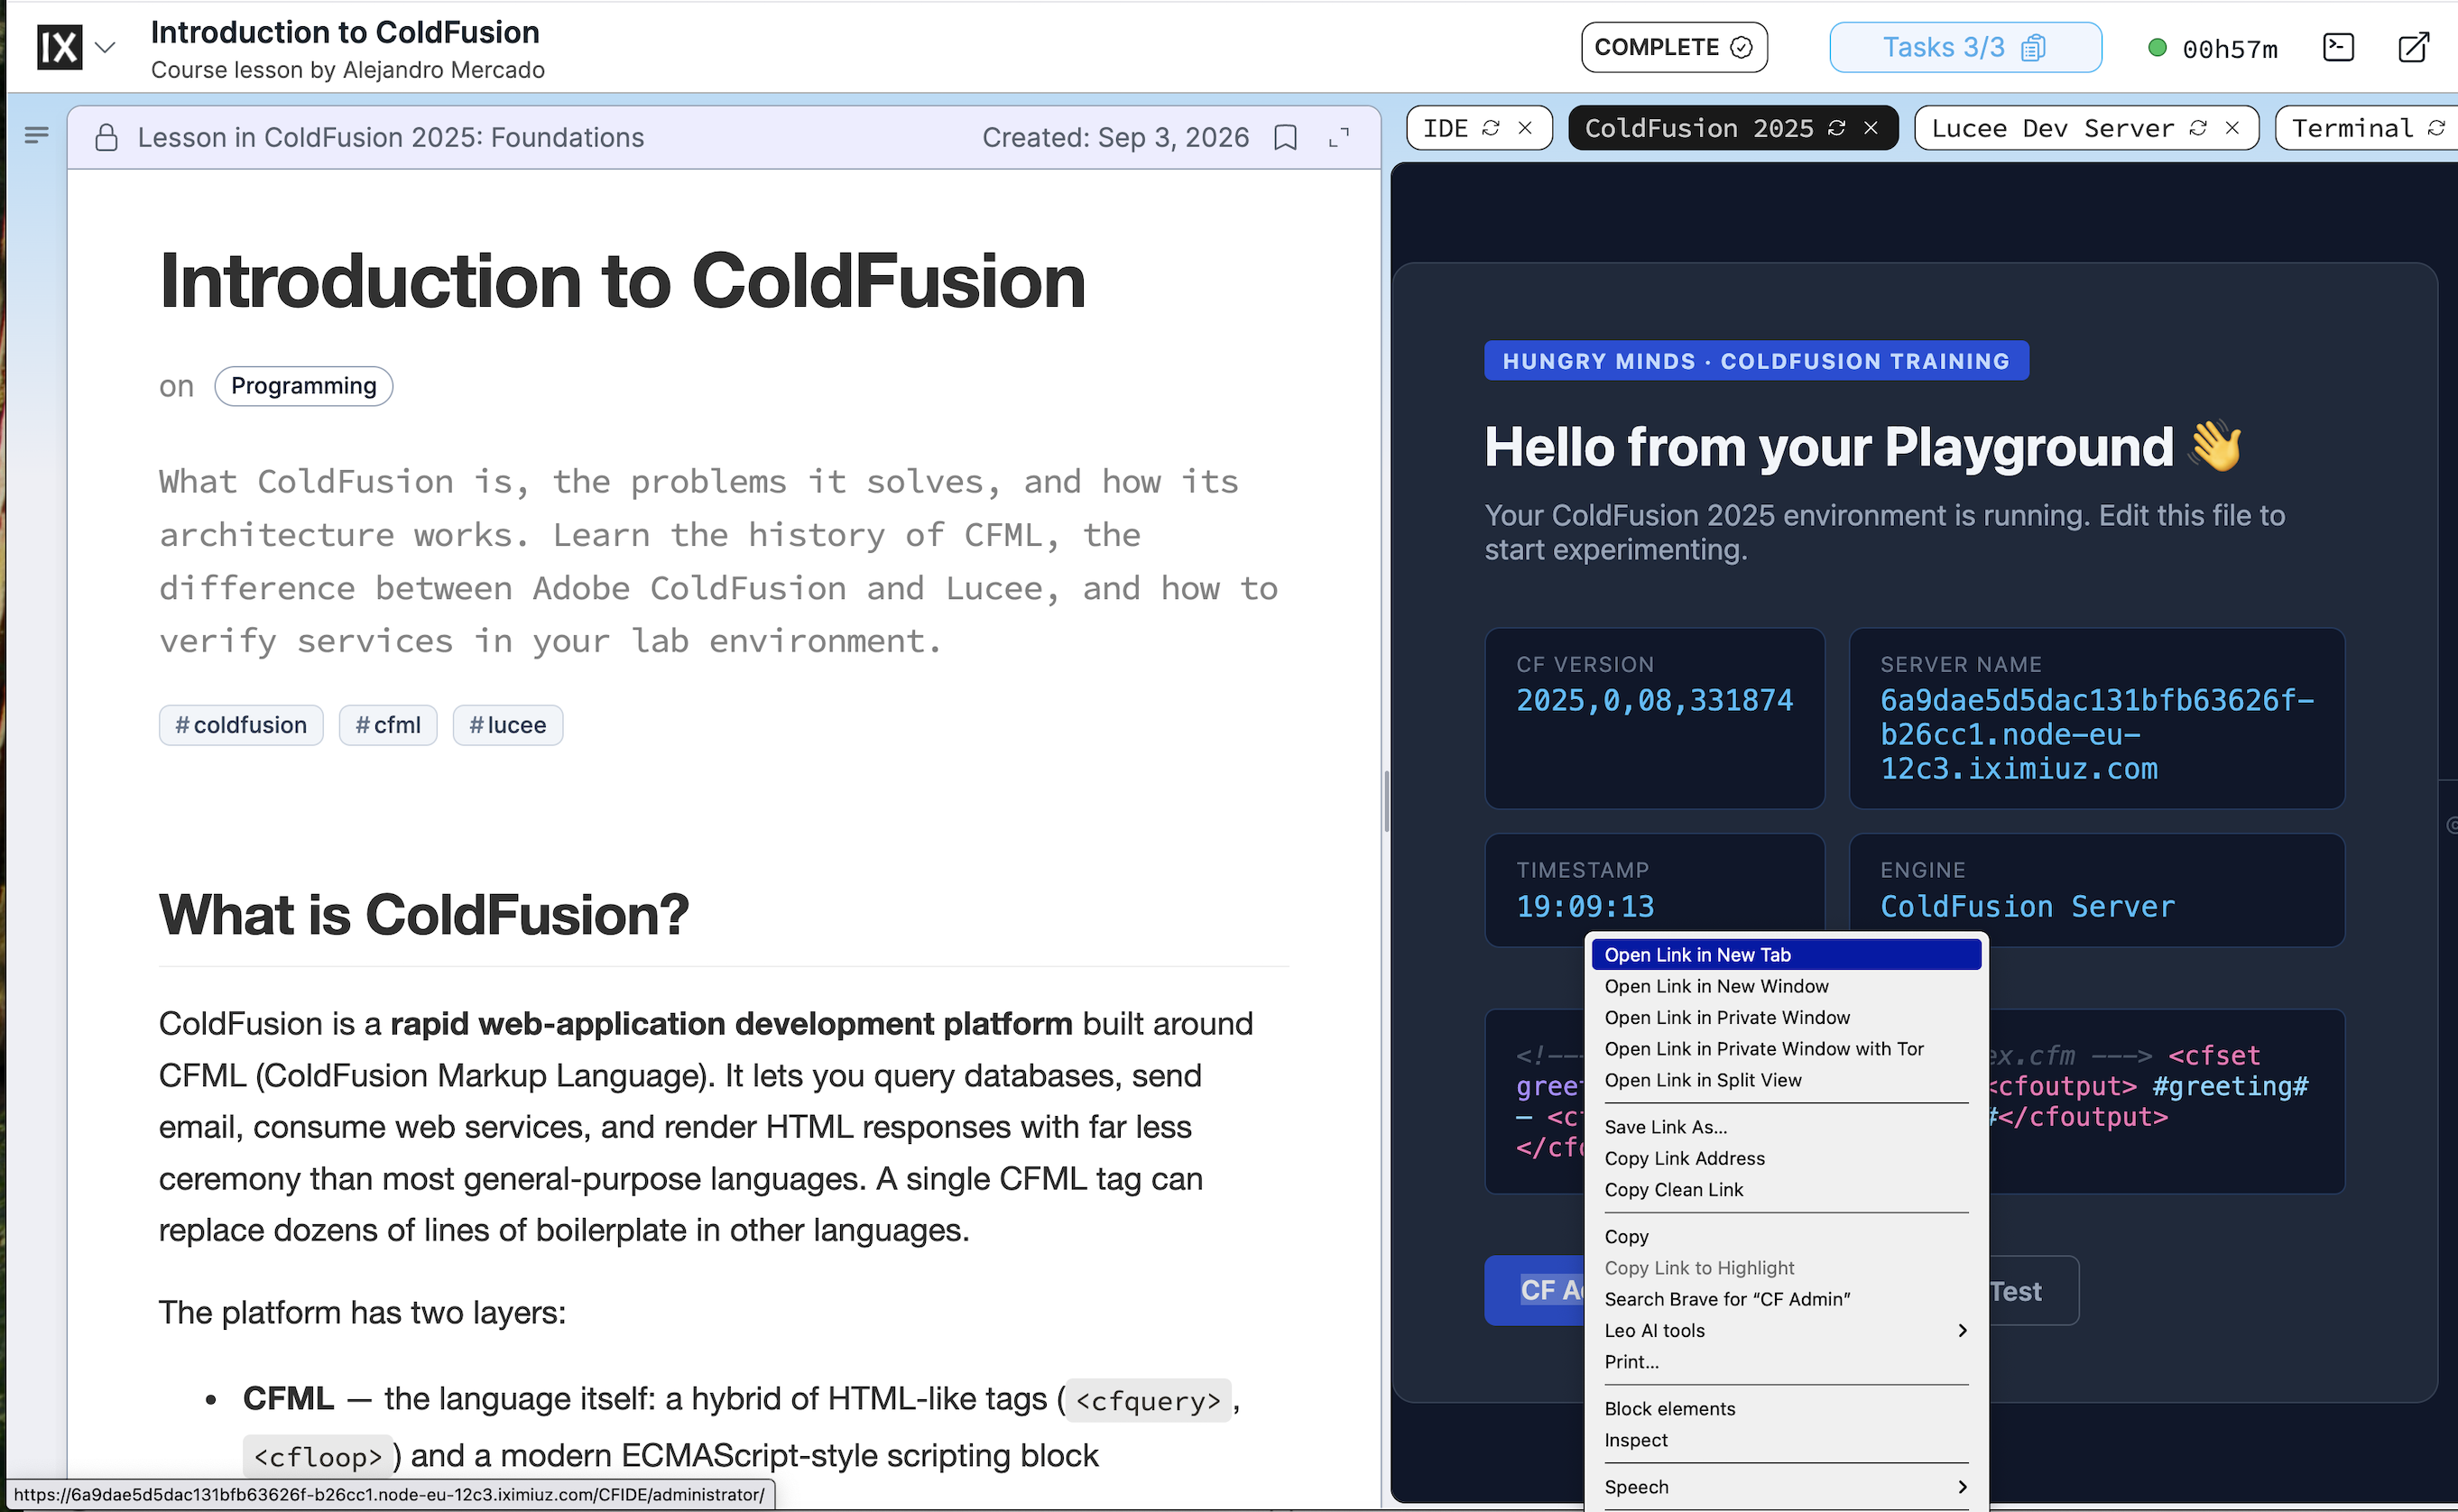The image size is (2458, 1512).
Task: Click the SERVER NAME hostname value
Action: (x=2097, y=734)
